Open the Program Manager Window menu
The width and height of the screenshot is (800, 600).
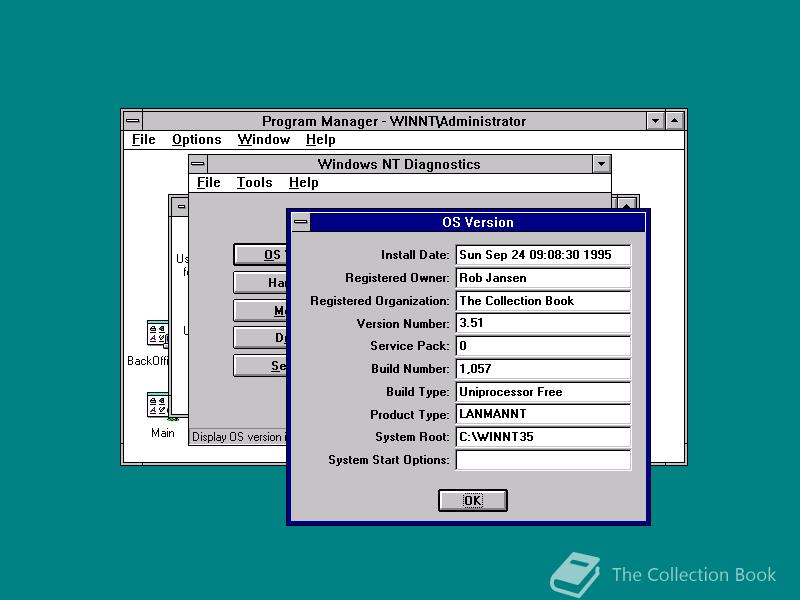point(264,139)
